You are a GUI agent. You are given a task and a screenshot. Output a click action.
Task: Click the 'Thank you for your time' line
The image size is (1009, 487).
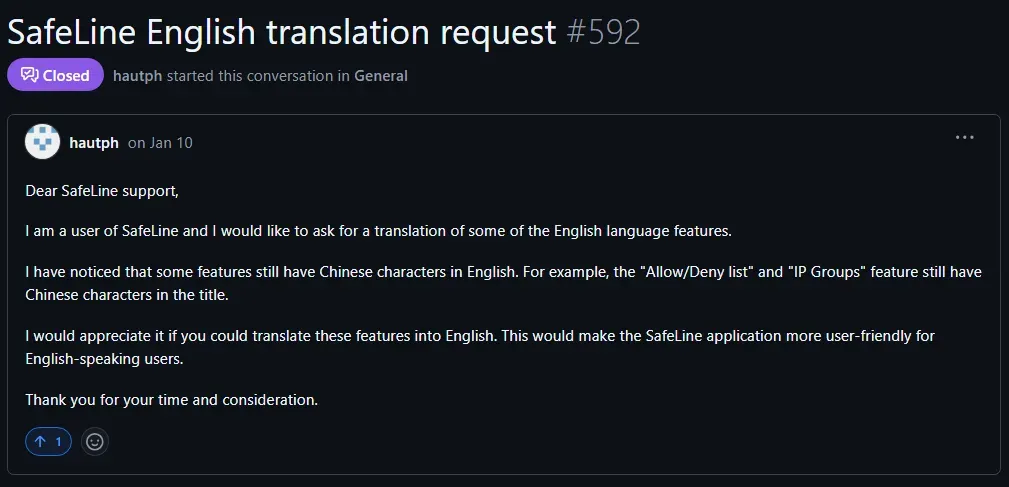click(x=172, y=400)
